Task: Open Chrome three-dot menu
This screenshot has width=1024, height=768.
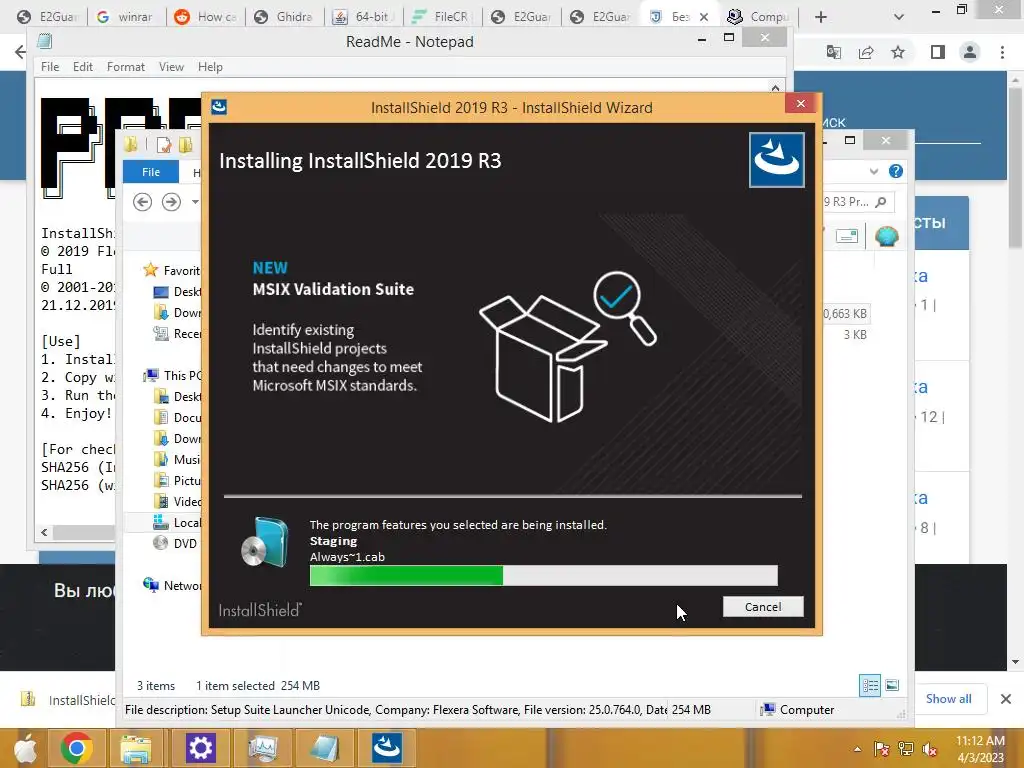Action: [1002, 52]
